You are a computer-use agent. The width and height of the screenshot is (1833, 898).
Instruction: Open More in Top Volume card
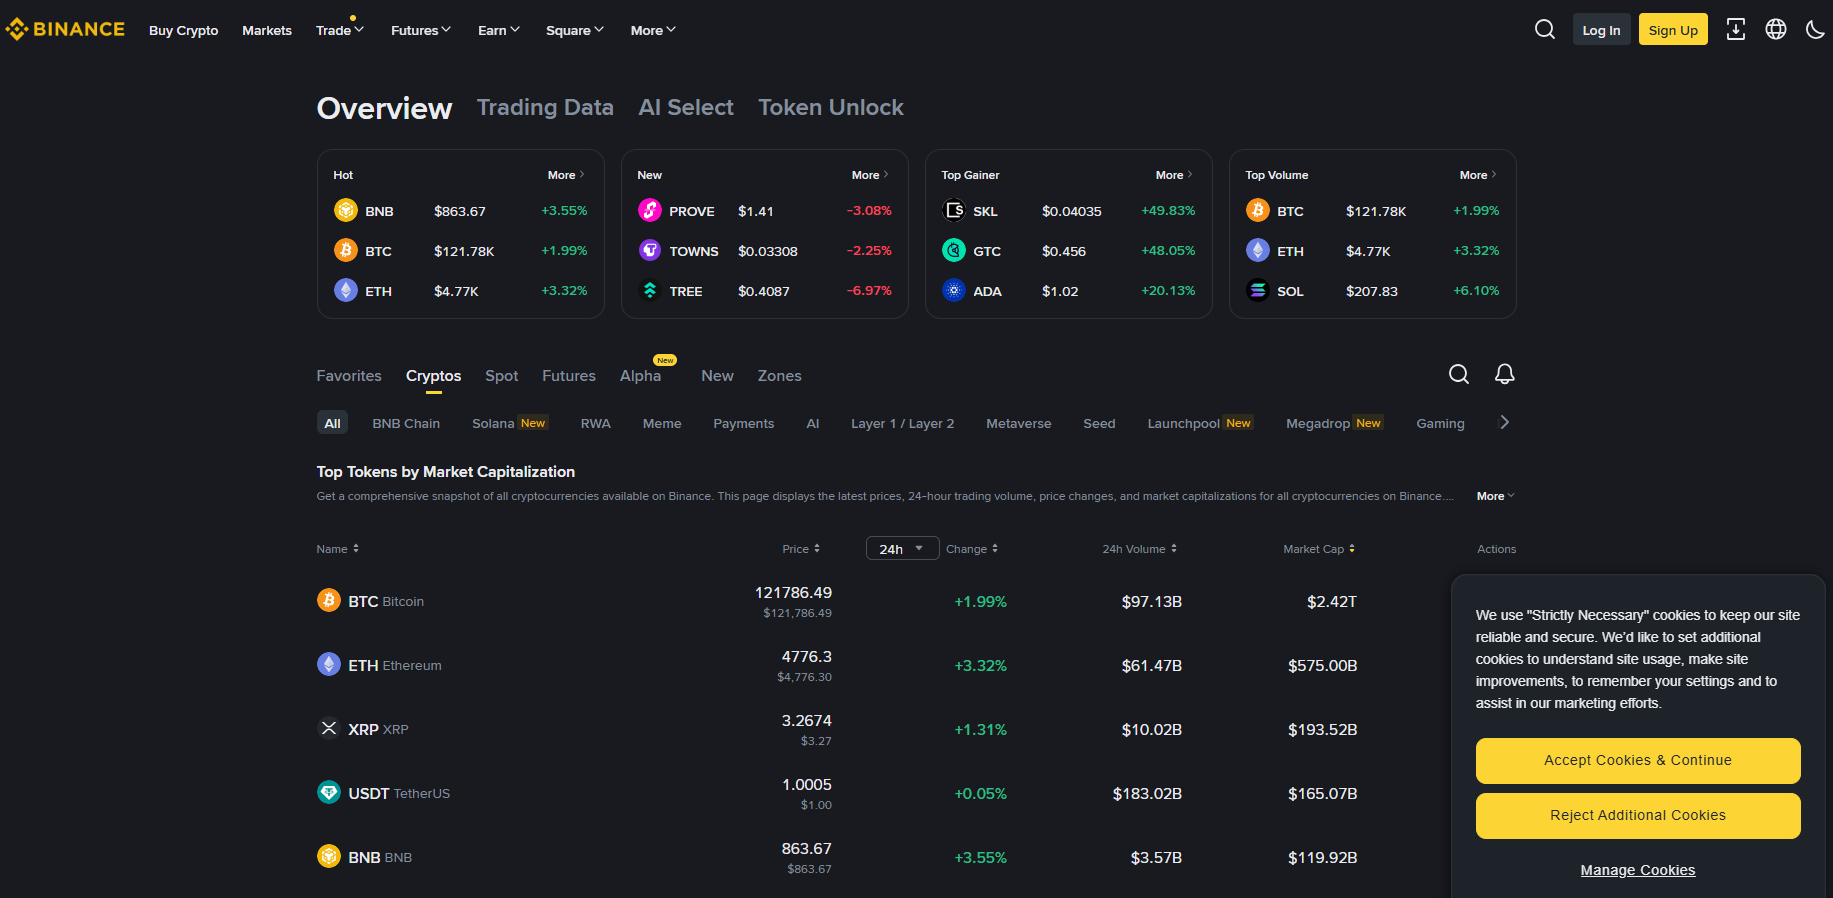[x=1478, y=175]
